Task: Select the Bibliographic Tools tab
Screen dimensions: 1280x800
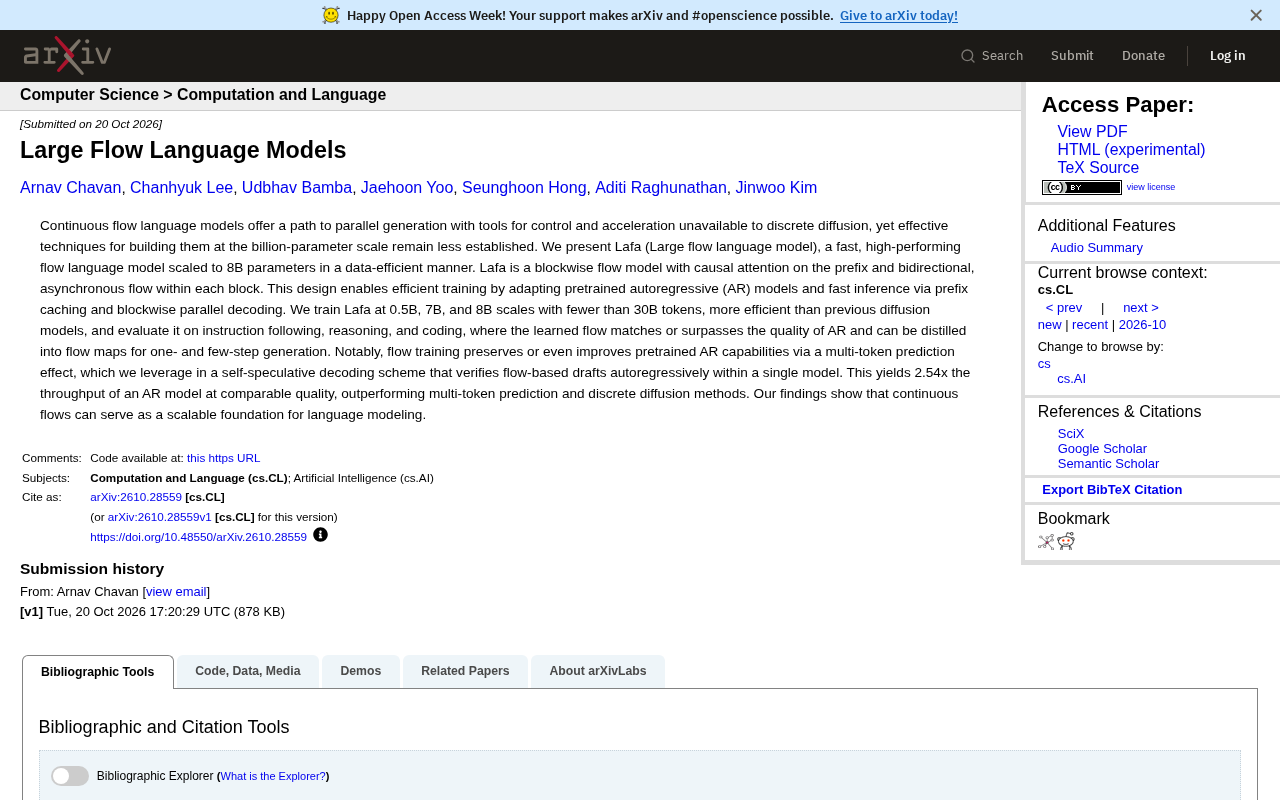Action: [98, 672]
